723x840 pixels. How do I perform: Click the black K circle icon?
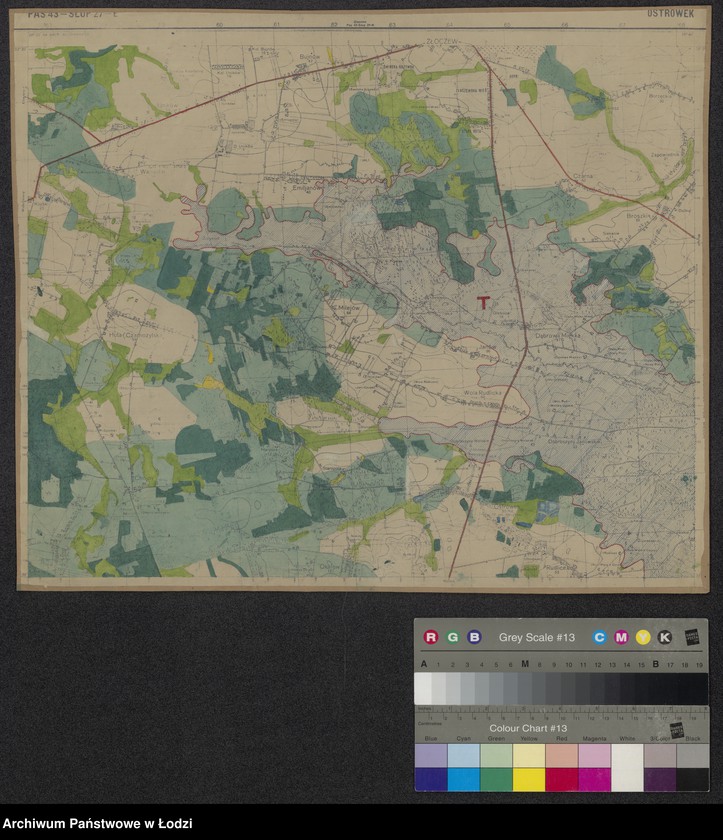click(x=665, y=637)
